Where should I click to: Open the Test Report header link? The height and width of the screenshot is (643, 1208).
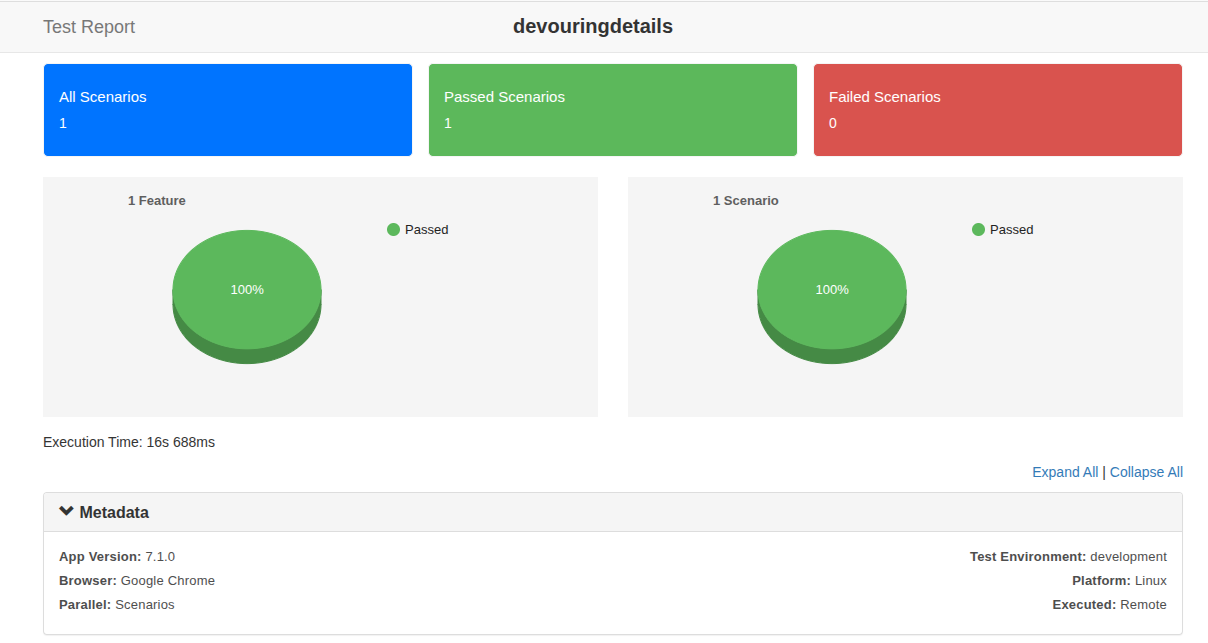[x=89, y=27]
